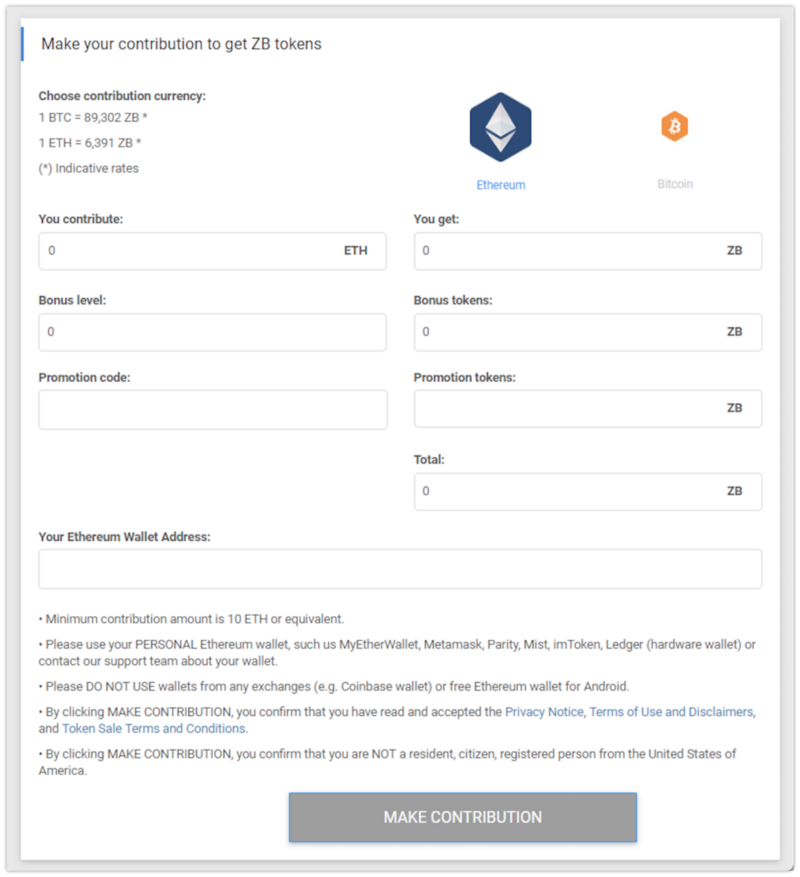The height and width of the screenshot is (877, 800).
Task: Click the Total ZB field
Action: click(x=587, y=492)
